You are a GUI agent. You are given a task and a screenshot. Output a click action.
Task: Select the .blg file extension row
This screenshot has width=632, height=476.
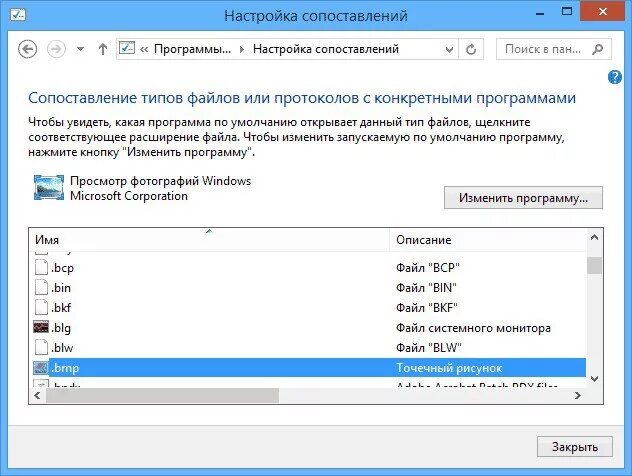[308, 328]
